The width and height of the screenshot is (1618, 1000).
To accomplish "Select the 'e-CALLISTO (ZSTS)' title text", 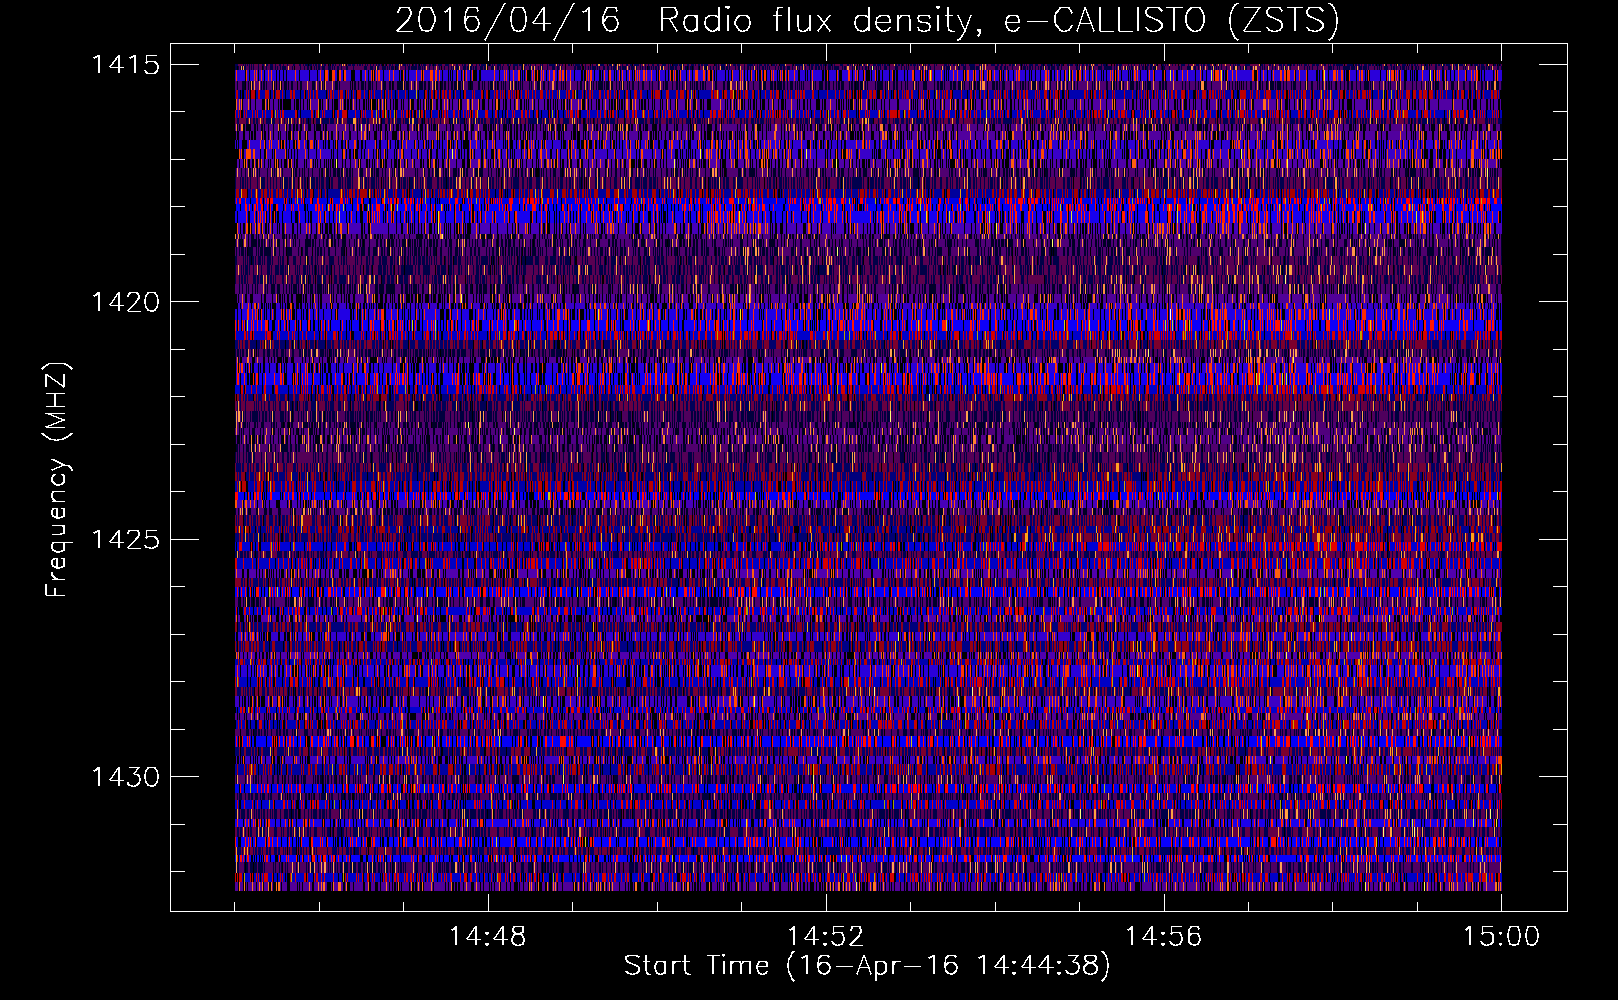I will click(x=1172, y=21).
